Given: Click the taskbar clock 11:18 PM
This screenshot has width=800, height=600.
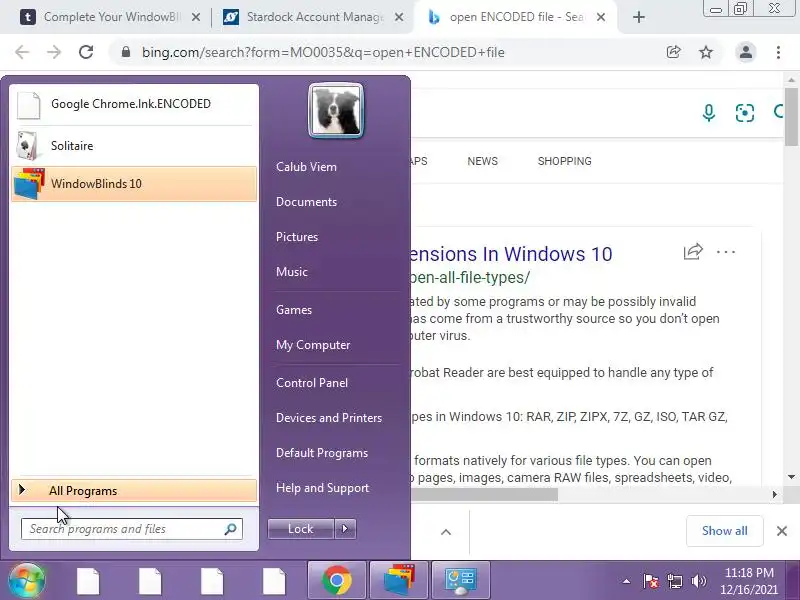Looking at the screenshot, I should point(749,572).
